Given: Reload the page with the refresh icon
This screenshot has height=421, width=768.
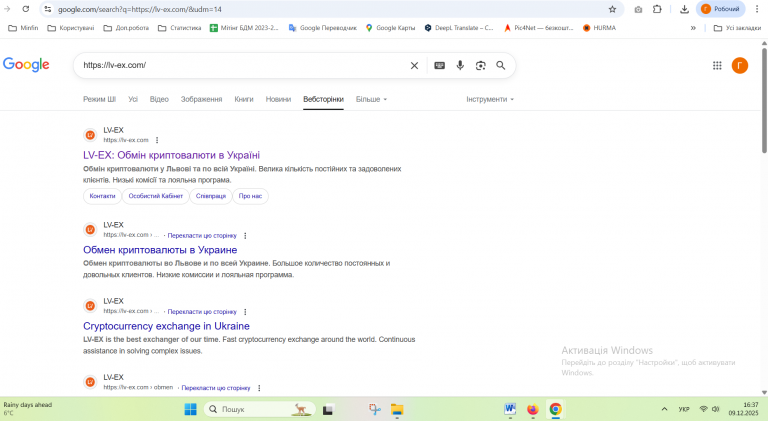Looking at the screenshot, I should pos(26,9).
